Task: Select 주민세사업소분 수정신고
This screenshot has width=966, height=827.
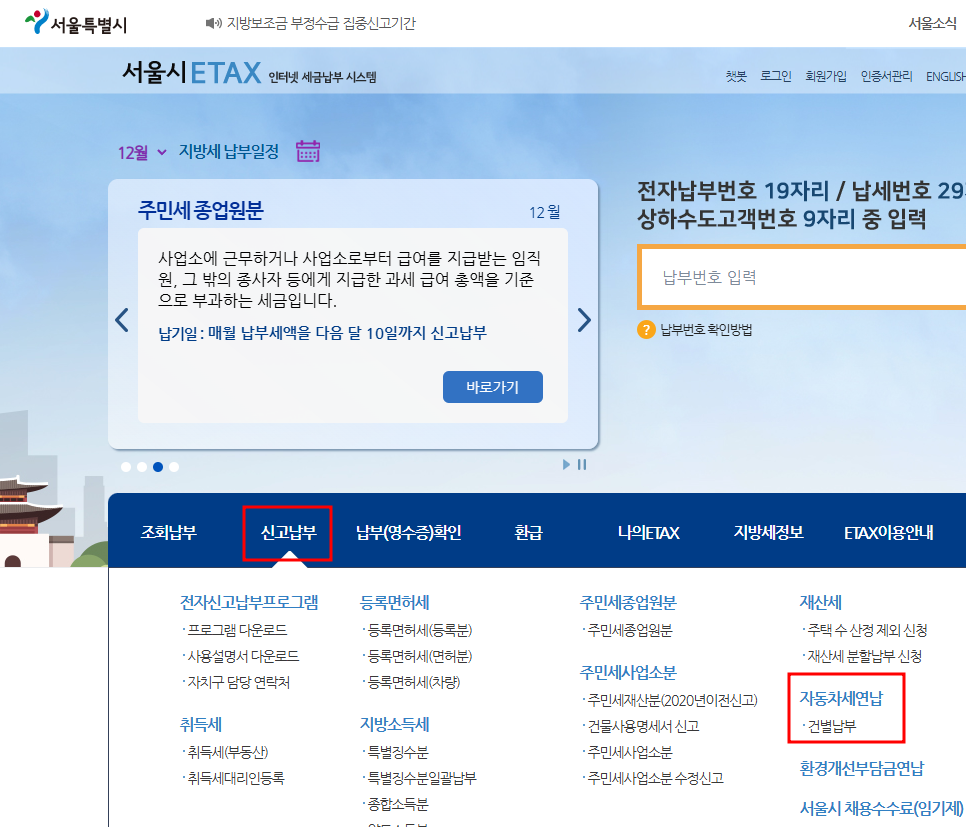Action: point(654,778)
